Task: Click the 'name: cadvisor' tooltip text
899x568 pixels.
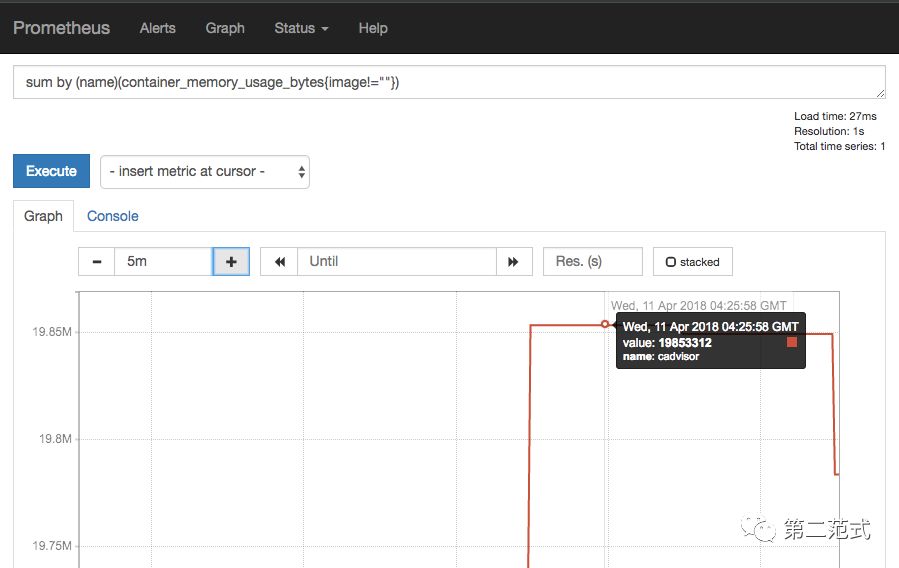Action: coord(661,357)
